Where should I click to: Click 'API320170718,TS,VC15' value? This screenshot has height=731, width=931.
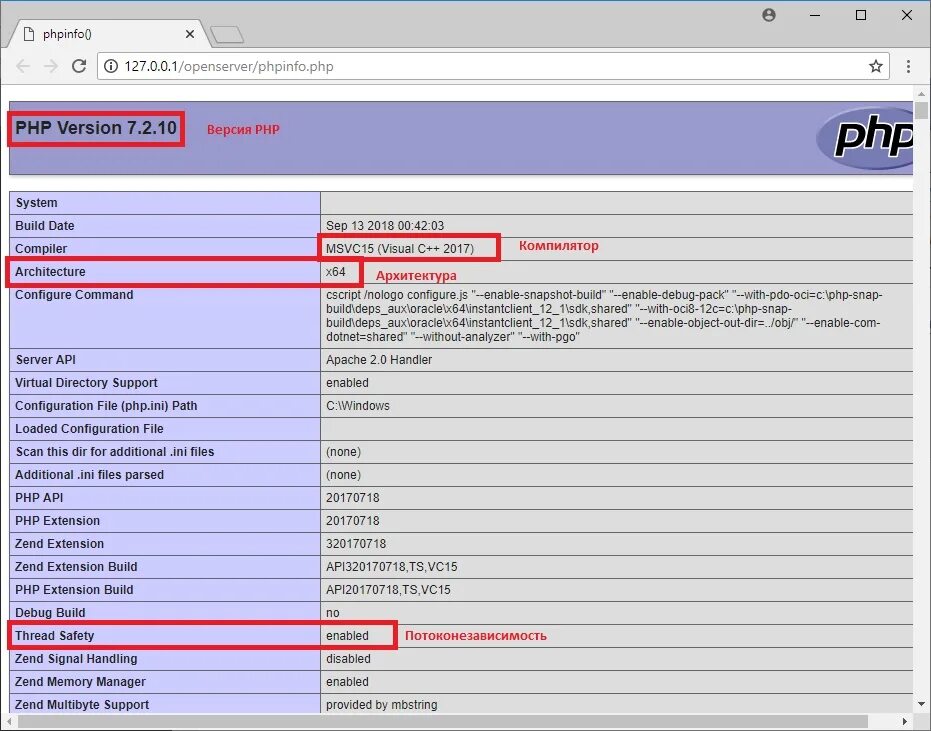(391, 567)
